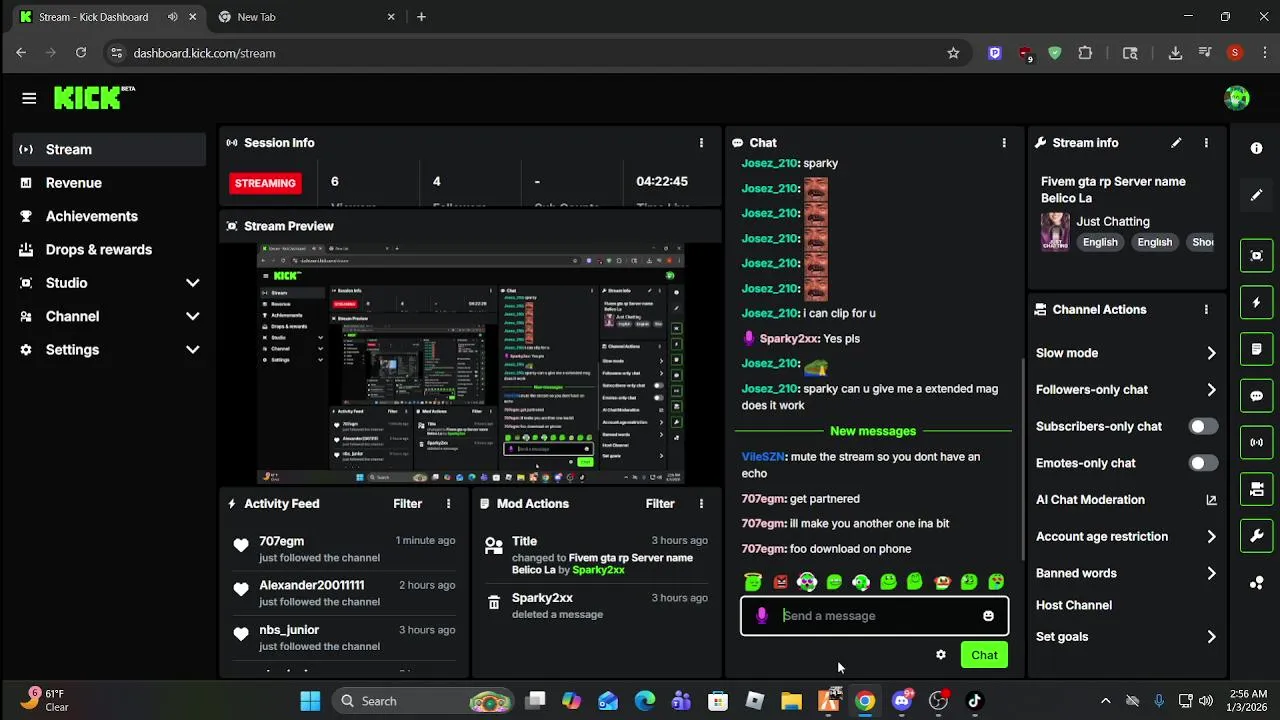Screen dimensions: 1280x720
Task: Click the info icon in right toolbar
Action: click(1256, 148)
